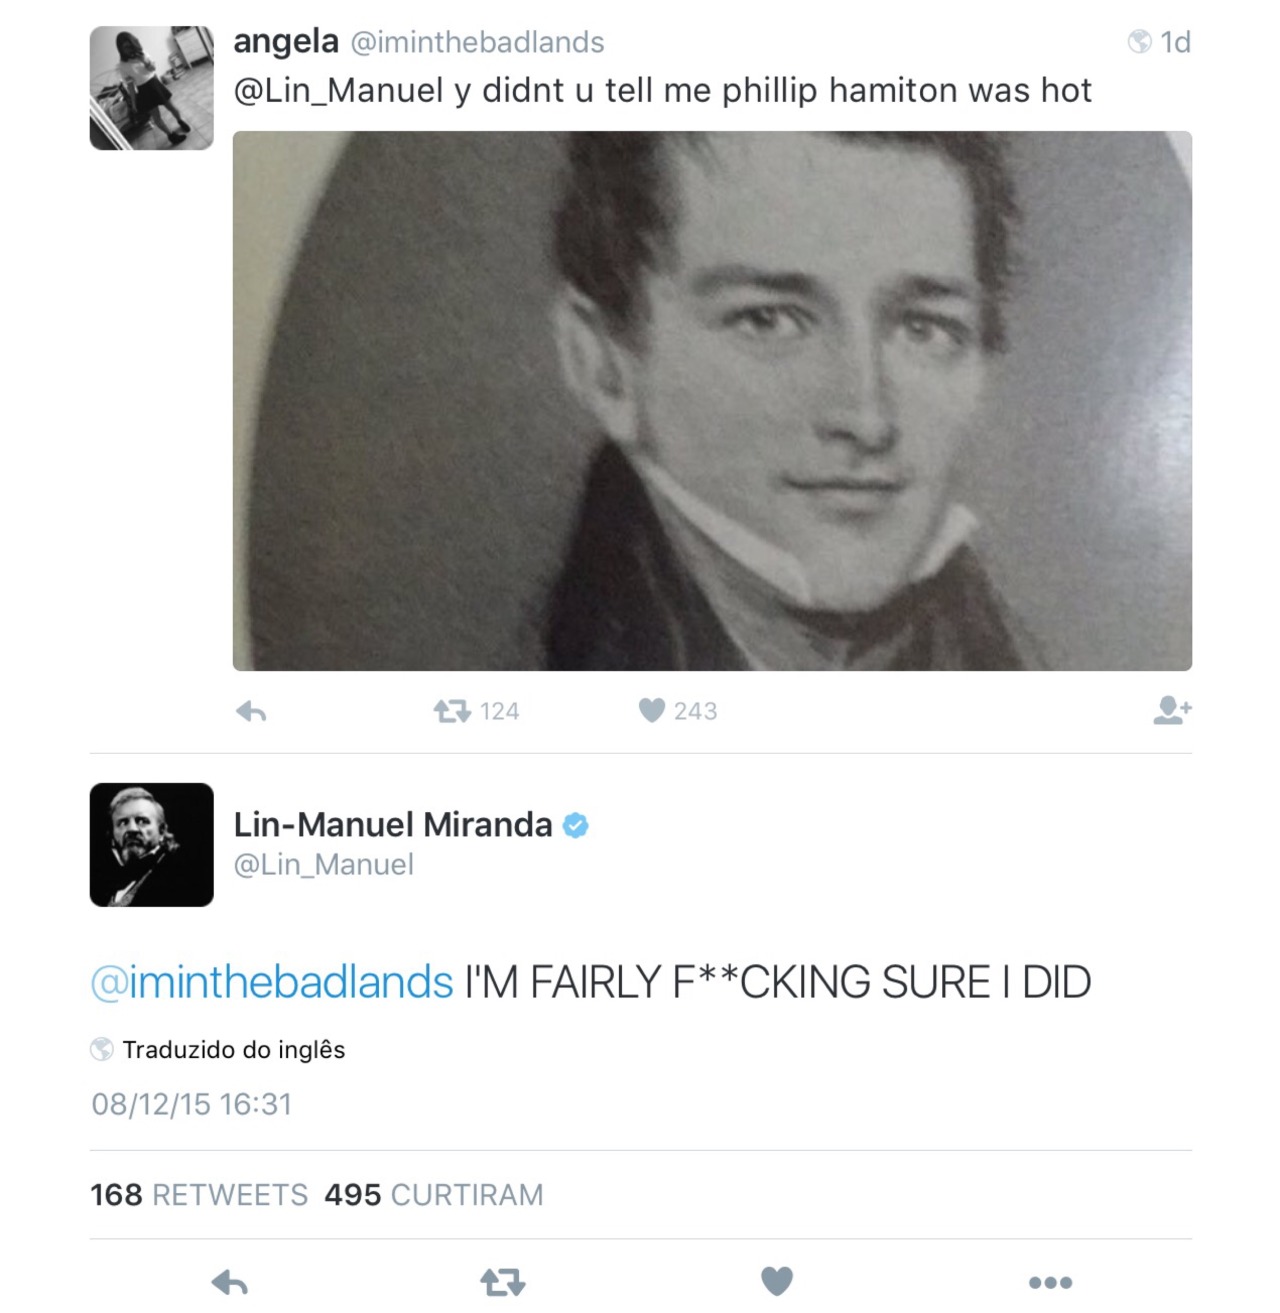The width and height of the screenshot is (1280, 1313).
Task: Click the globe icon beside Traduzido do inglês
Action: (x=102, y=1049)
